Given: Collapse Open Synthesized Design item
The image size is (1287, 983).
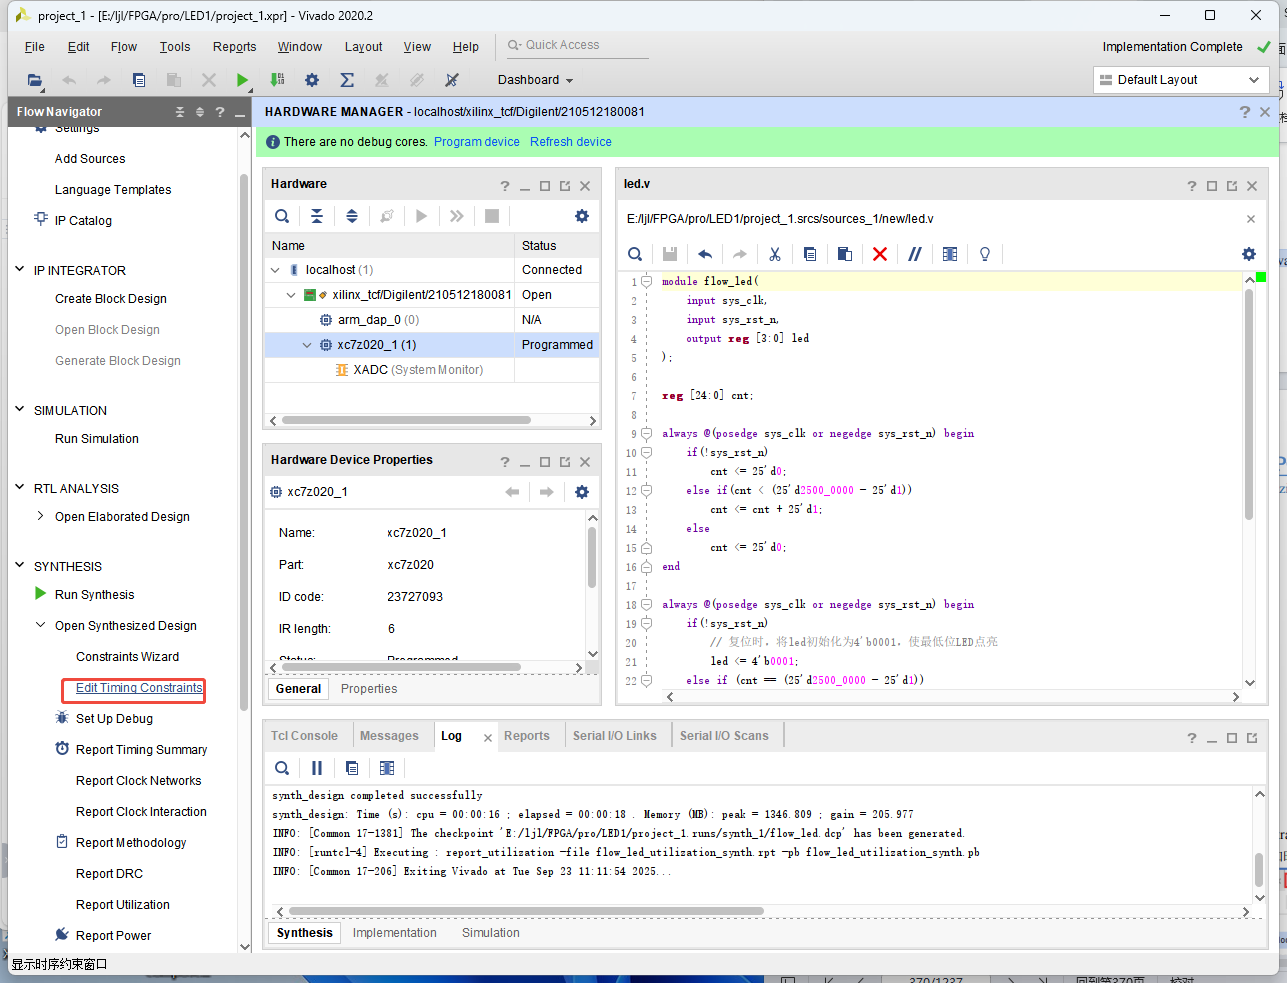Looking at the screenshot, I should [40, 625].
